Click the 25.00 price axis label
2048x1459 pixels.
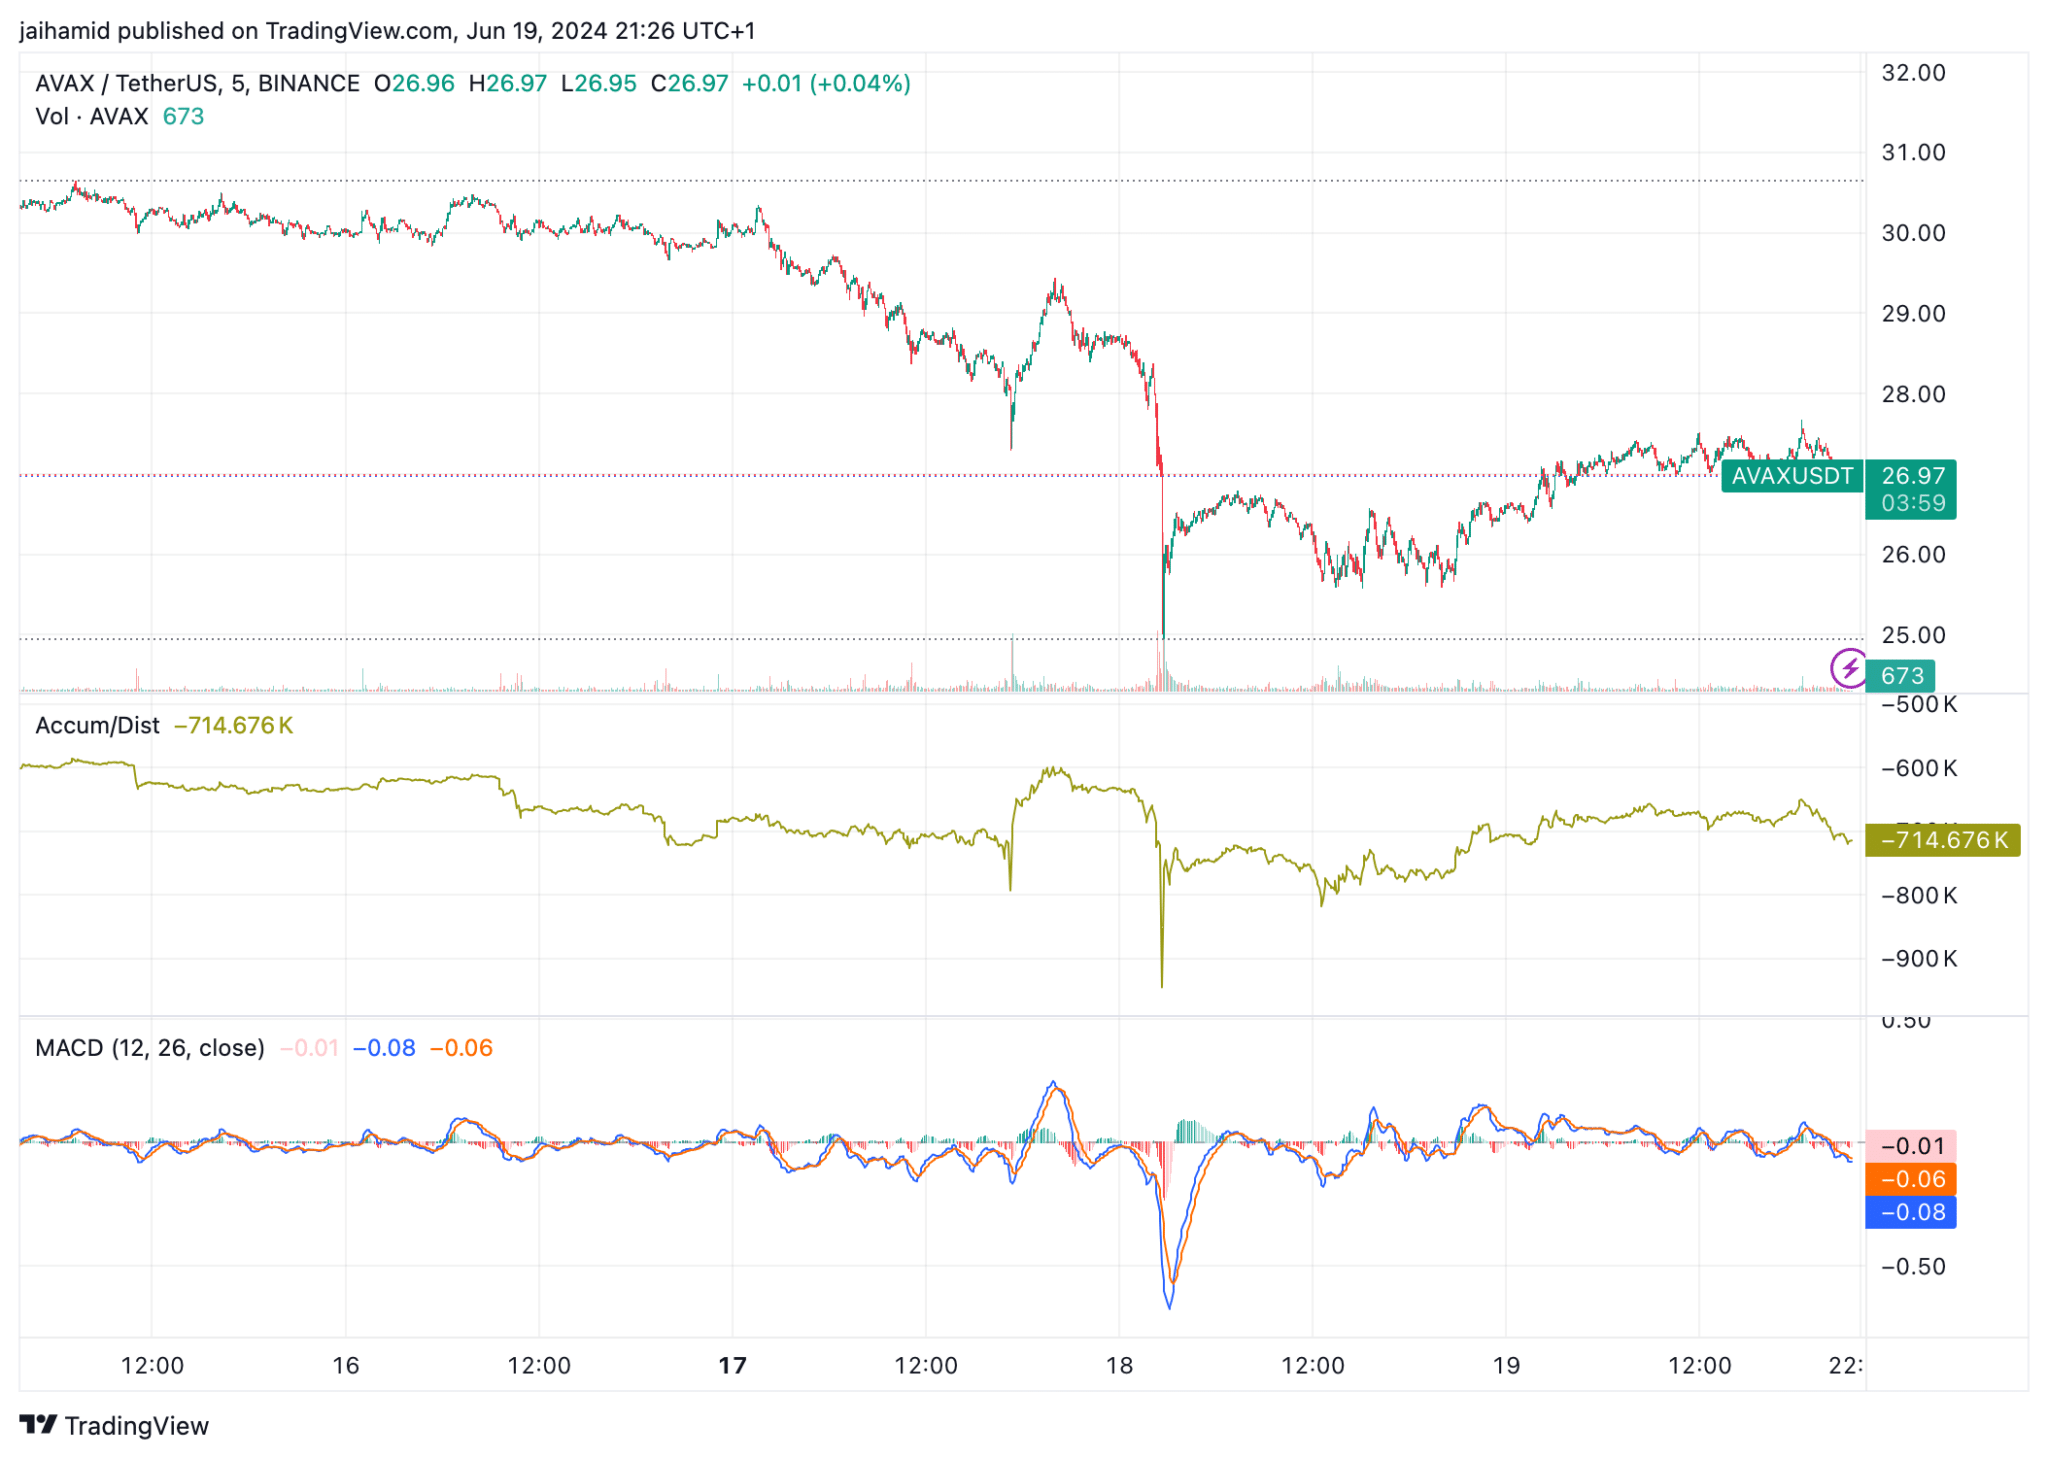(x=1913, y=635)
